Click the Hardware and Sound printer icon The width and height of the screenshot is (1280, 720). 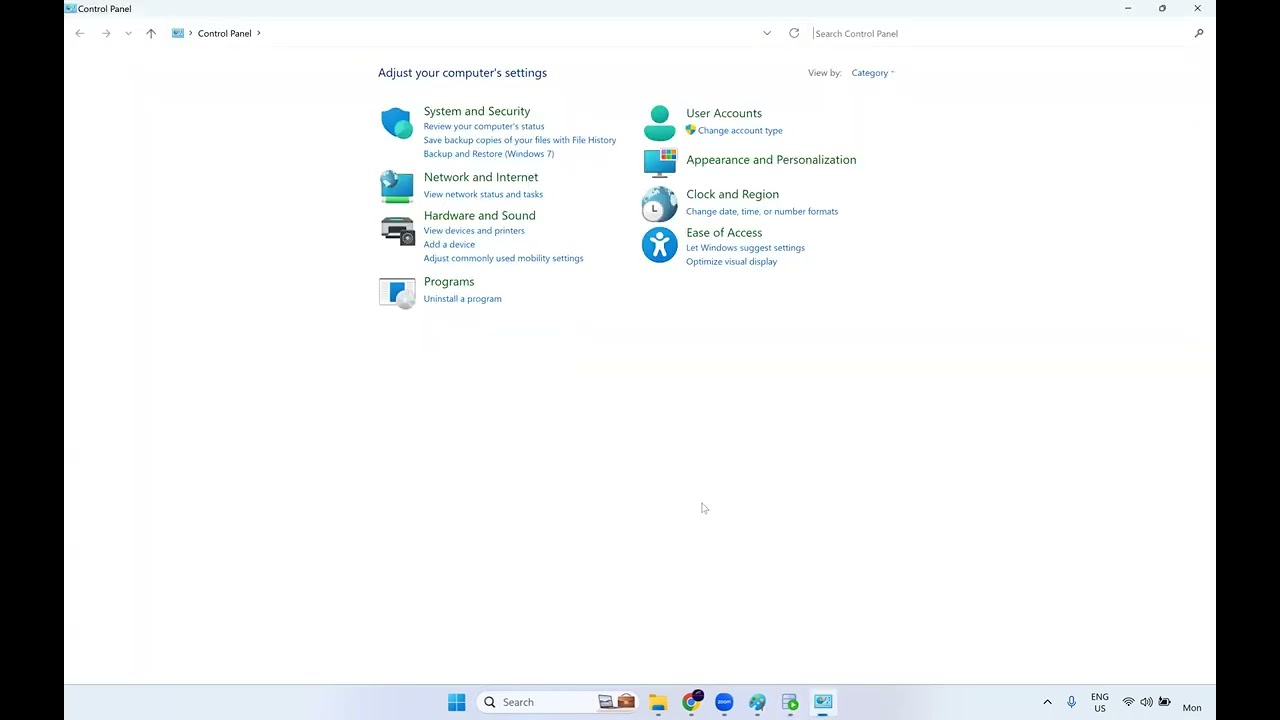(397, 231)
